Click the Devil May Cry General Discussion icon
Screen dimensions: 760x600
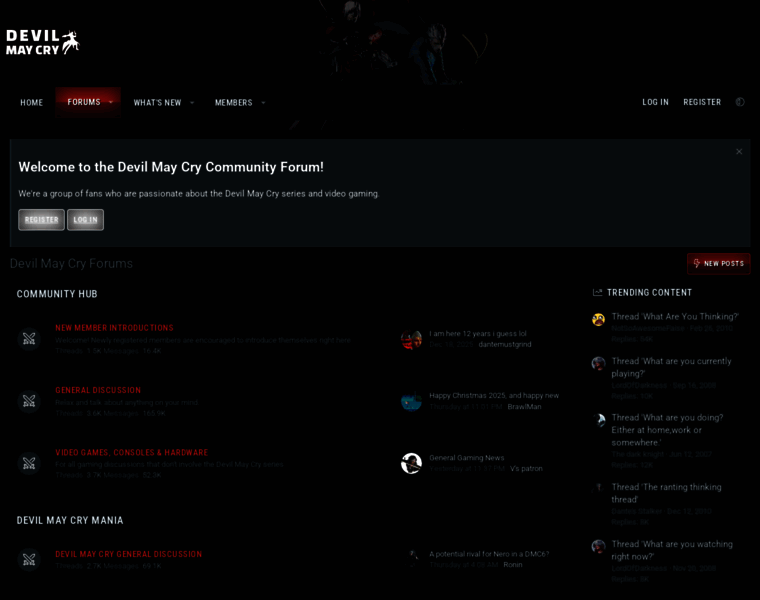29,560
